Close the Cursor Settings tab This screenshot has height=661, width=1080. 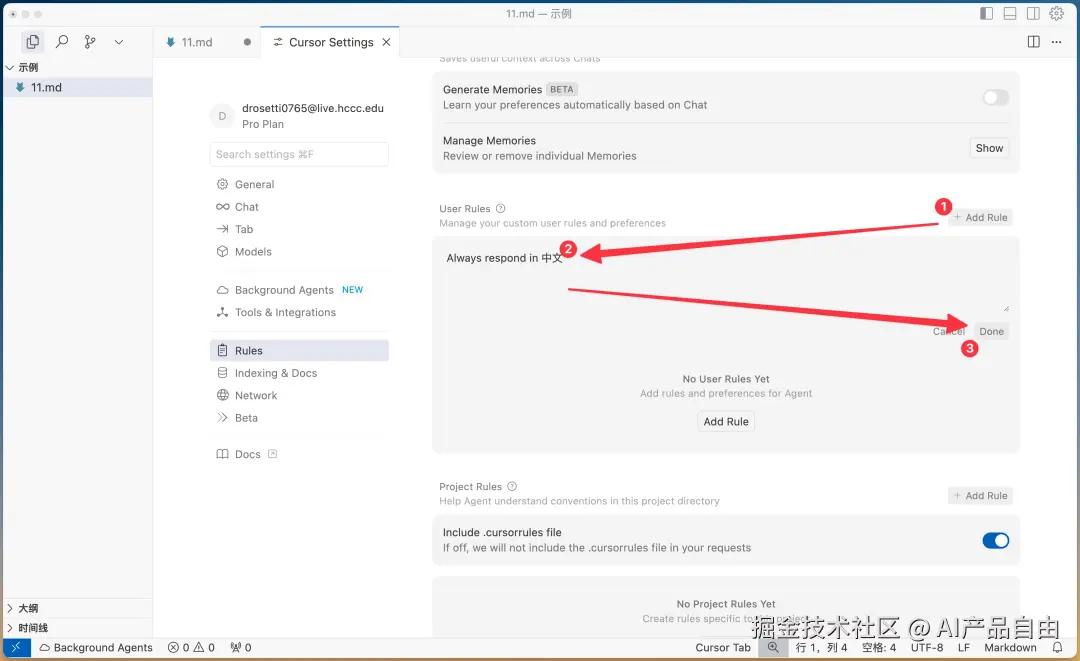[x=386, y=42]
